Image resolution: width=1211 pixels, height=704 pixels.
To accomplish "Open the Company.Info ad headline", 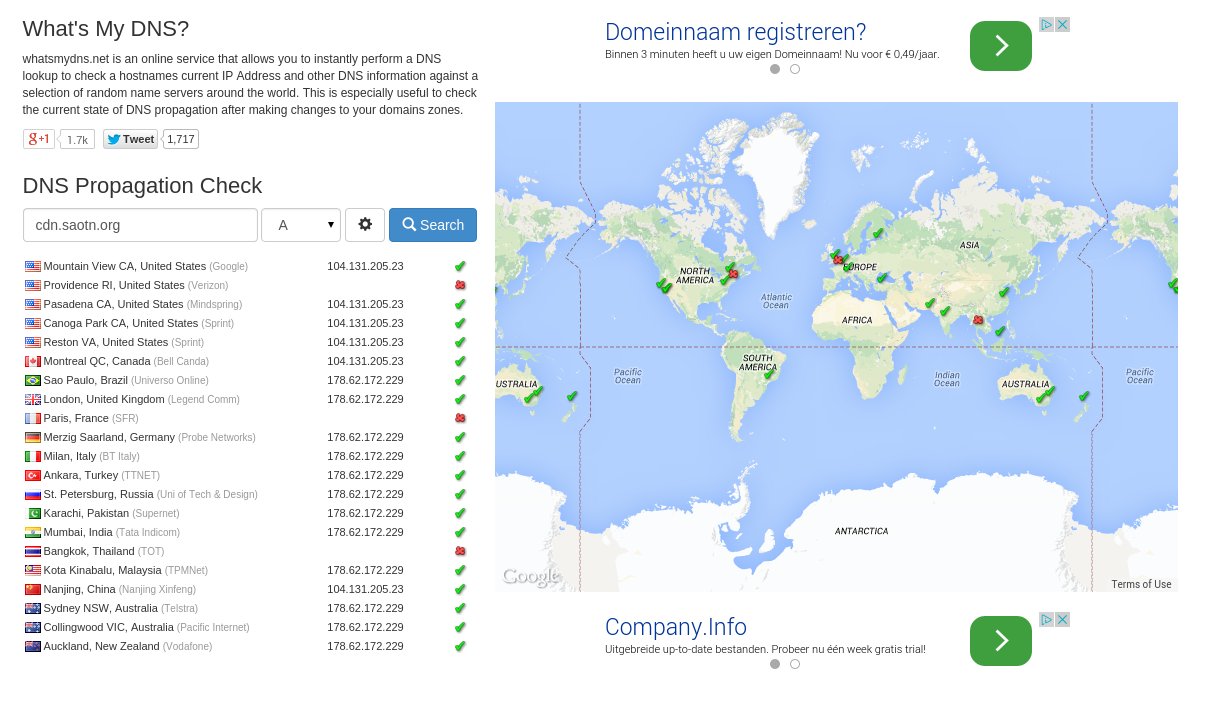I will (676, 627).
